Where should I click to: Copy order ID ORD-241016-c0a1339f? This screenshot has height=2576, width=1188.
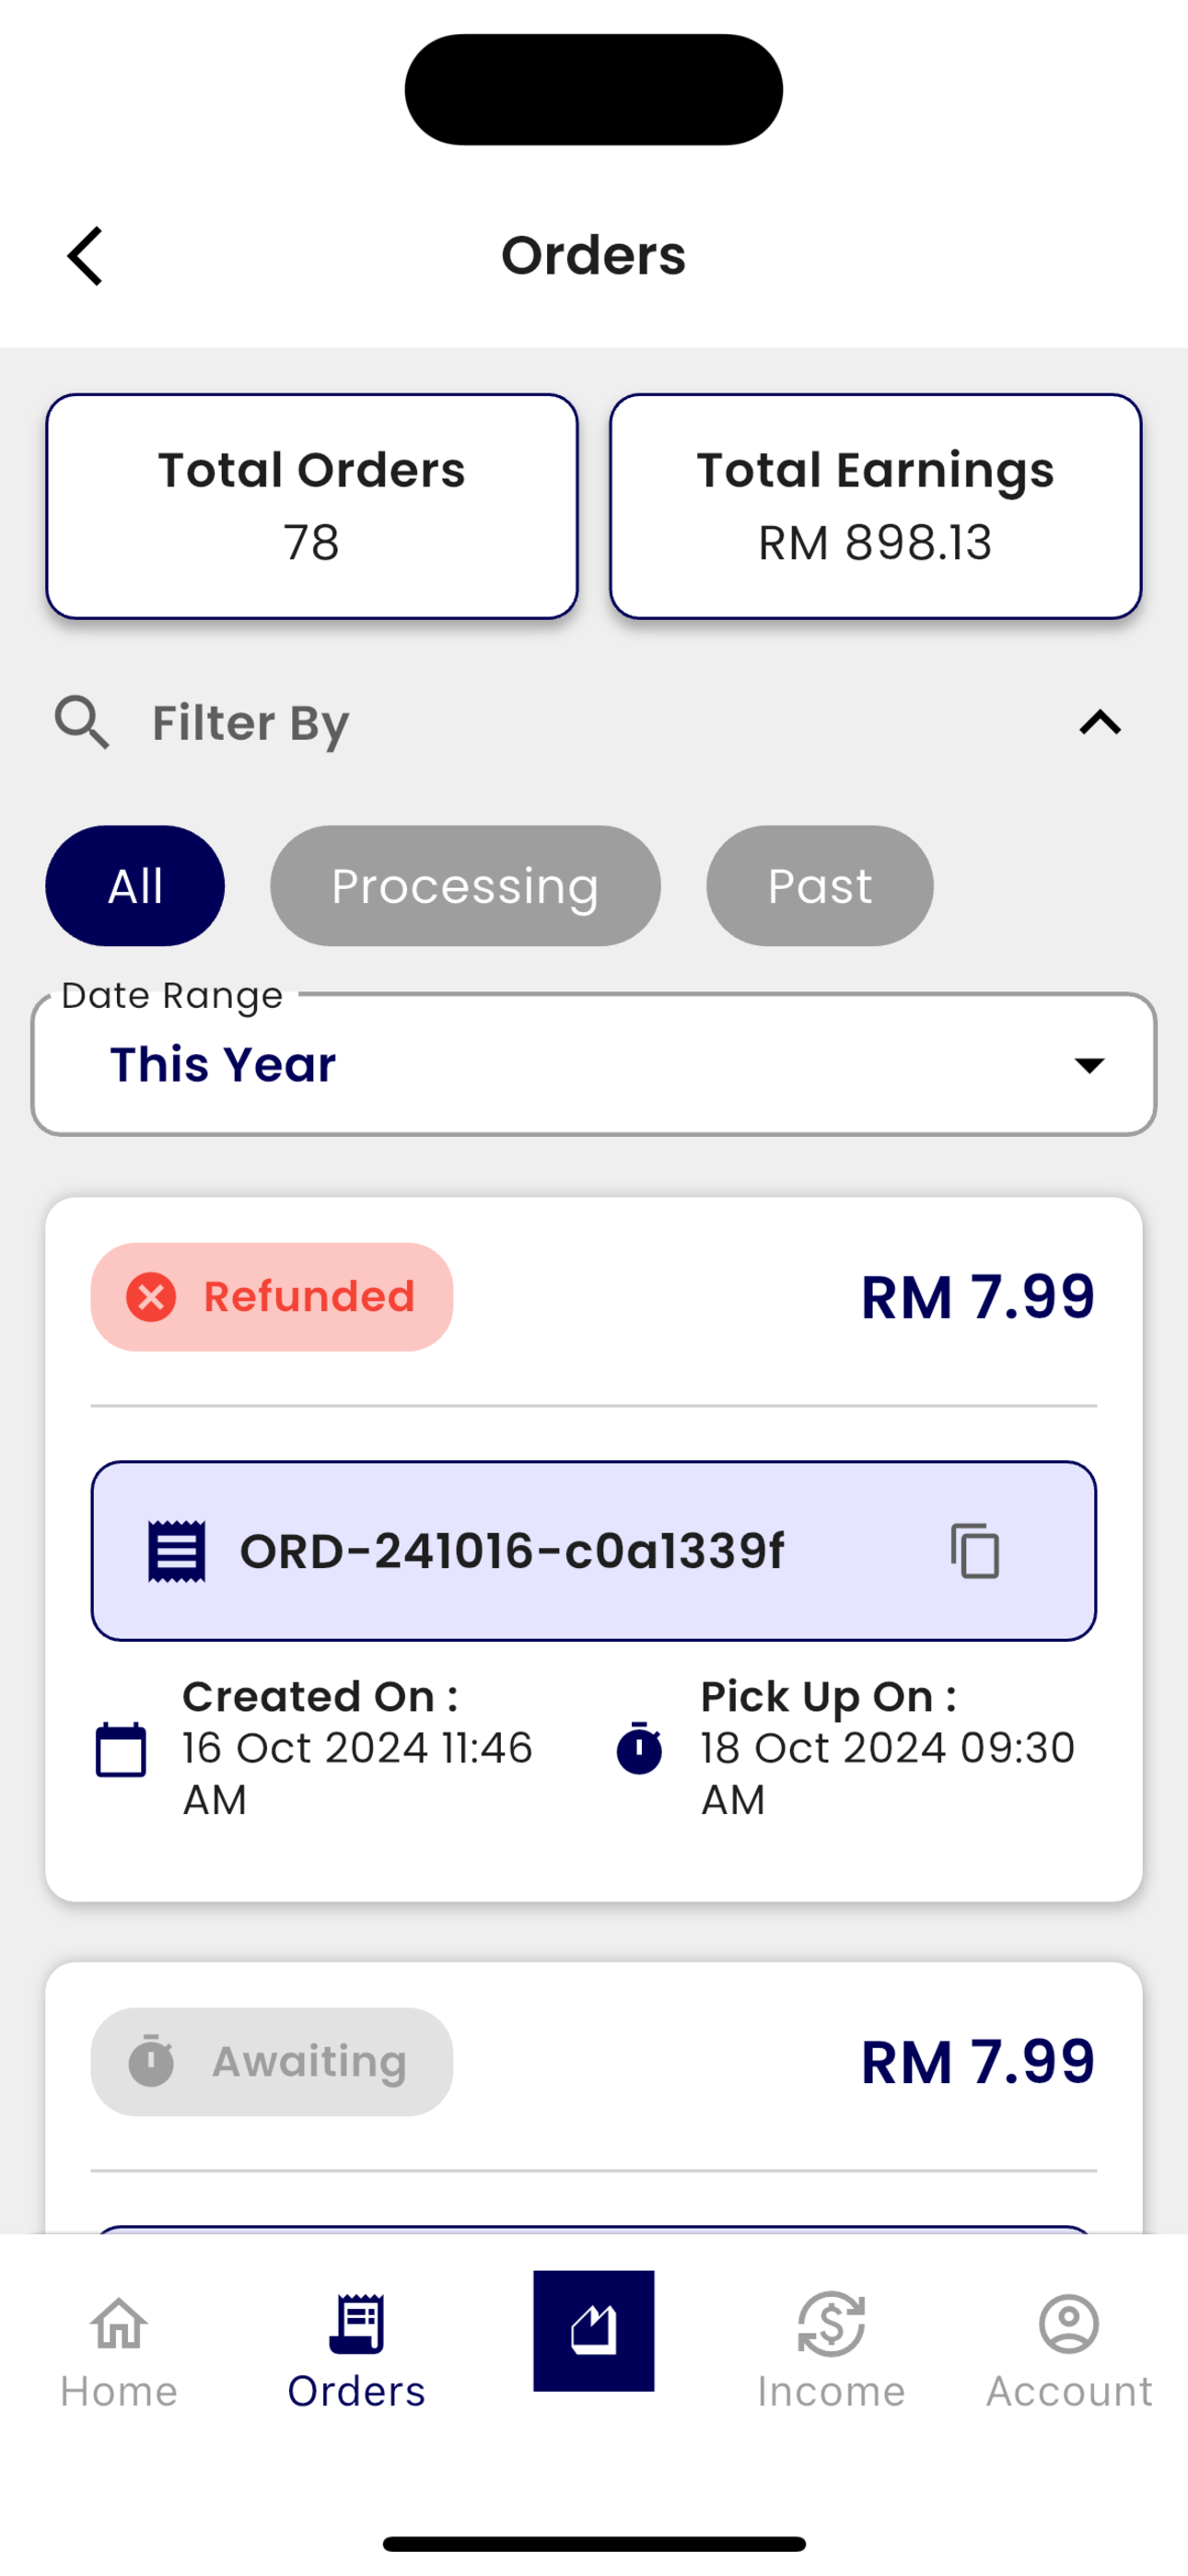pos(974,1551)
